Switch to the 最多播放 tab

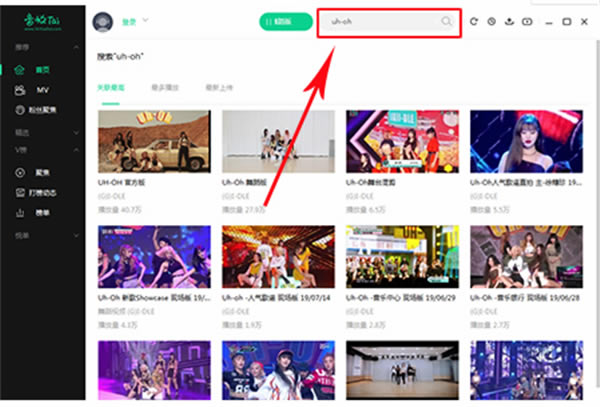[165, 88]
